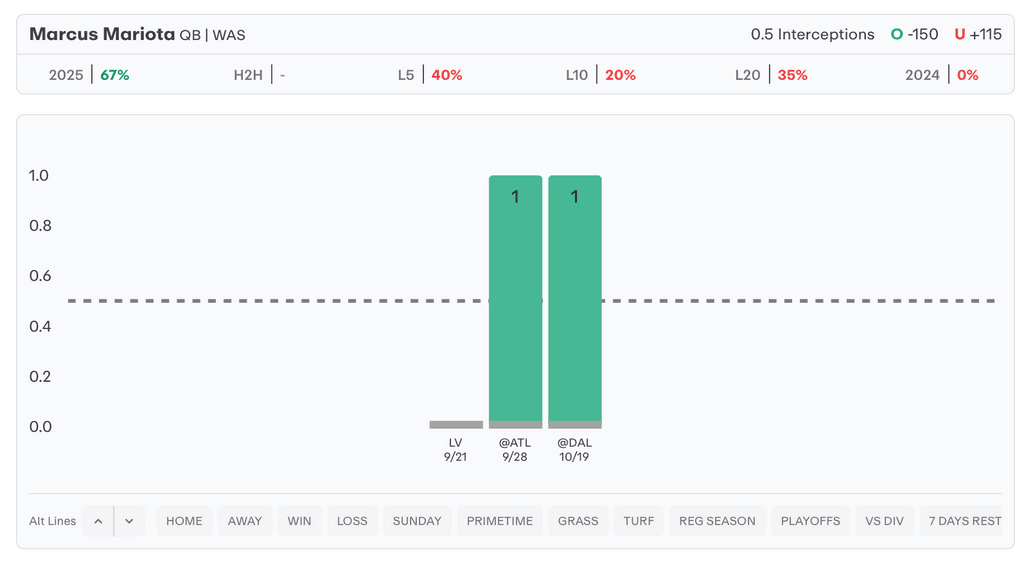Select the @DAL 10/19 green bar
The image size is (1024, 567).
point(575,300)
